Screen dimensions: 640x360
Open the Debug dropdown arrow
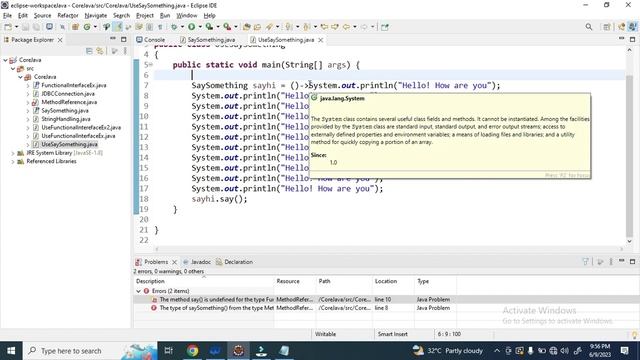(x=182, y=27)
